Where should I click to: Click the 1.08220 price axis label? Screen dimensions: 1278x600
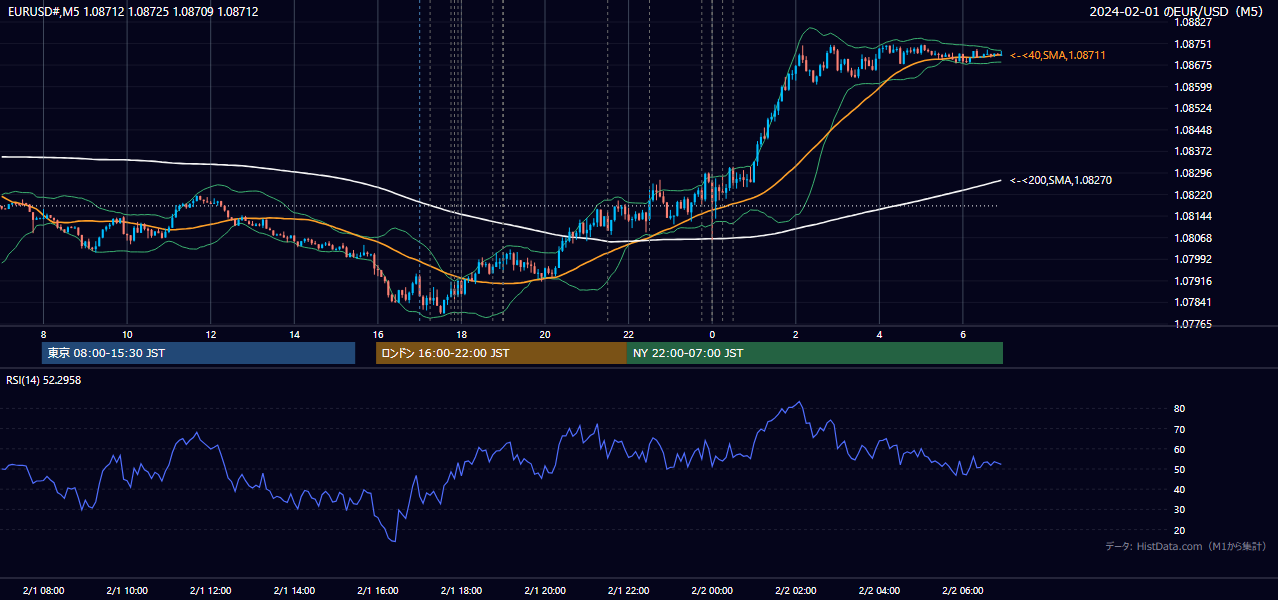pos(1194,195)
